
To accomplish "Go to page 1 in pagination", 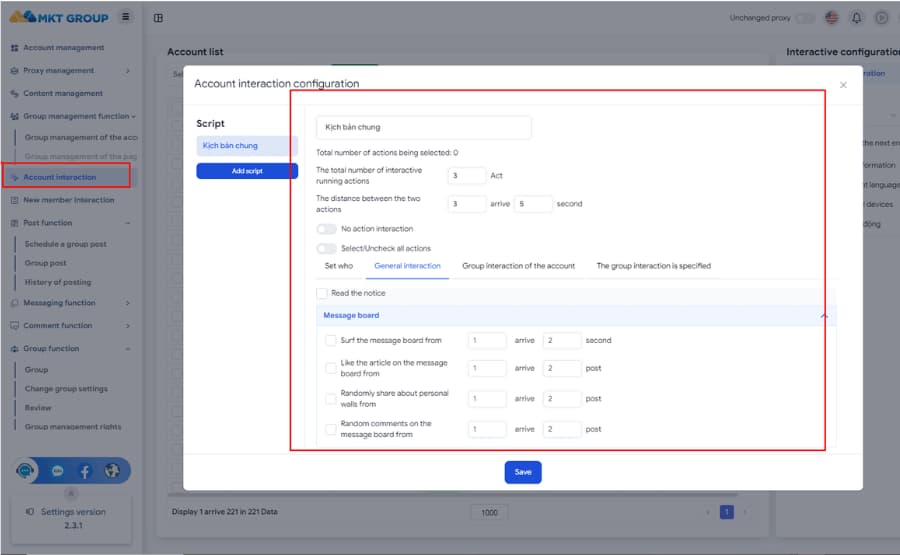I will [x=727, y=512].
